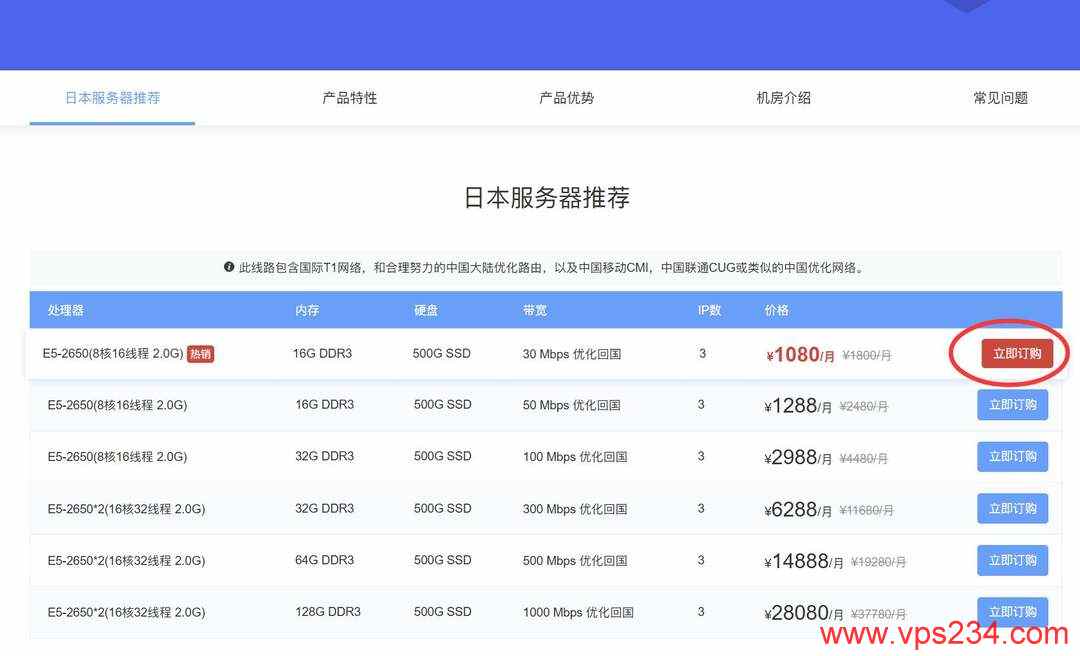Select the 机房介绍 tab
Image resolution: width=1080 pixels, height=656 pixels.
(784, 98)
